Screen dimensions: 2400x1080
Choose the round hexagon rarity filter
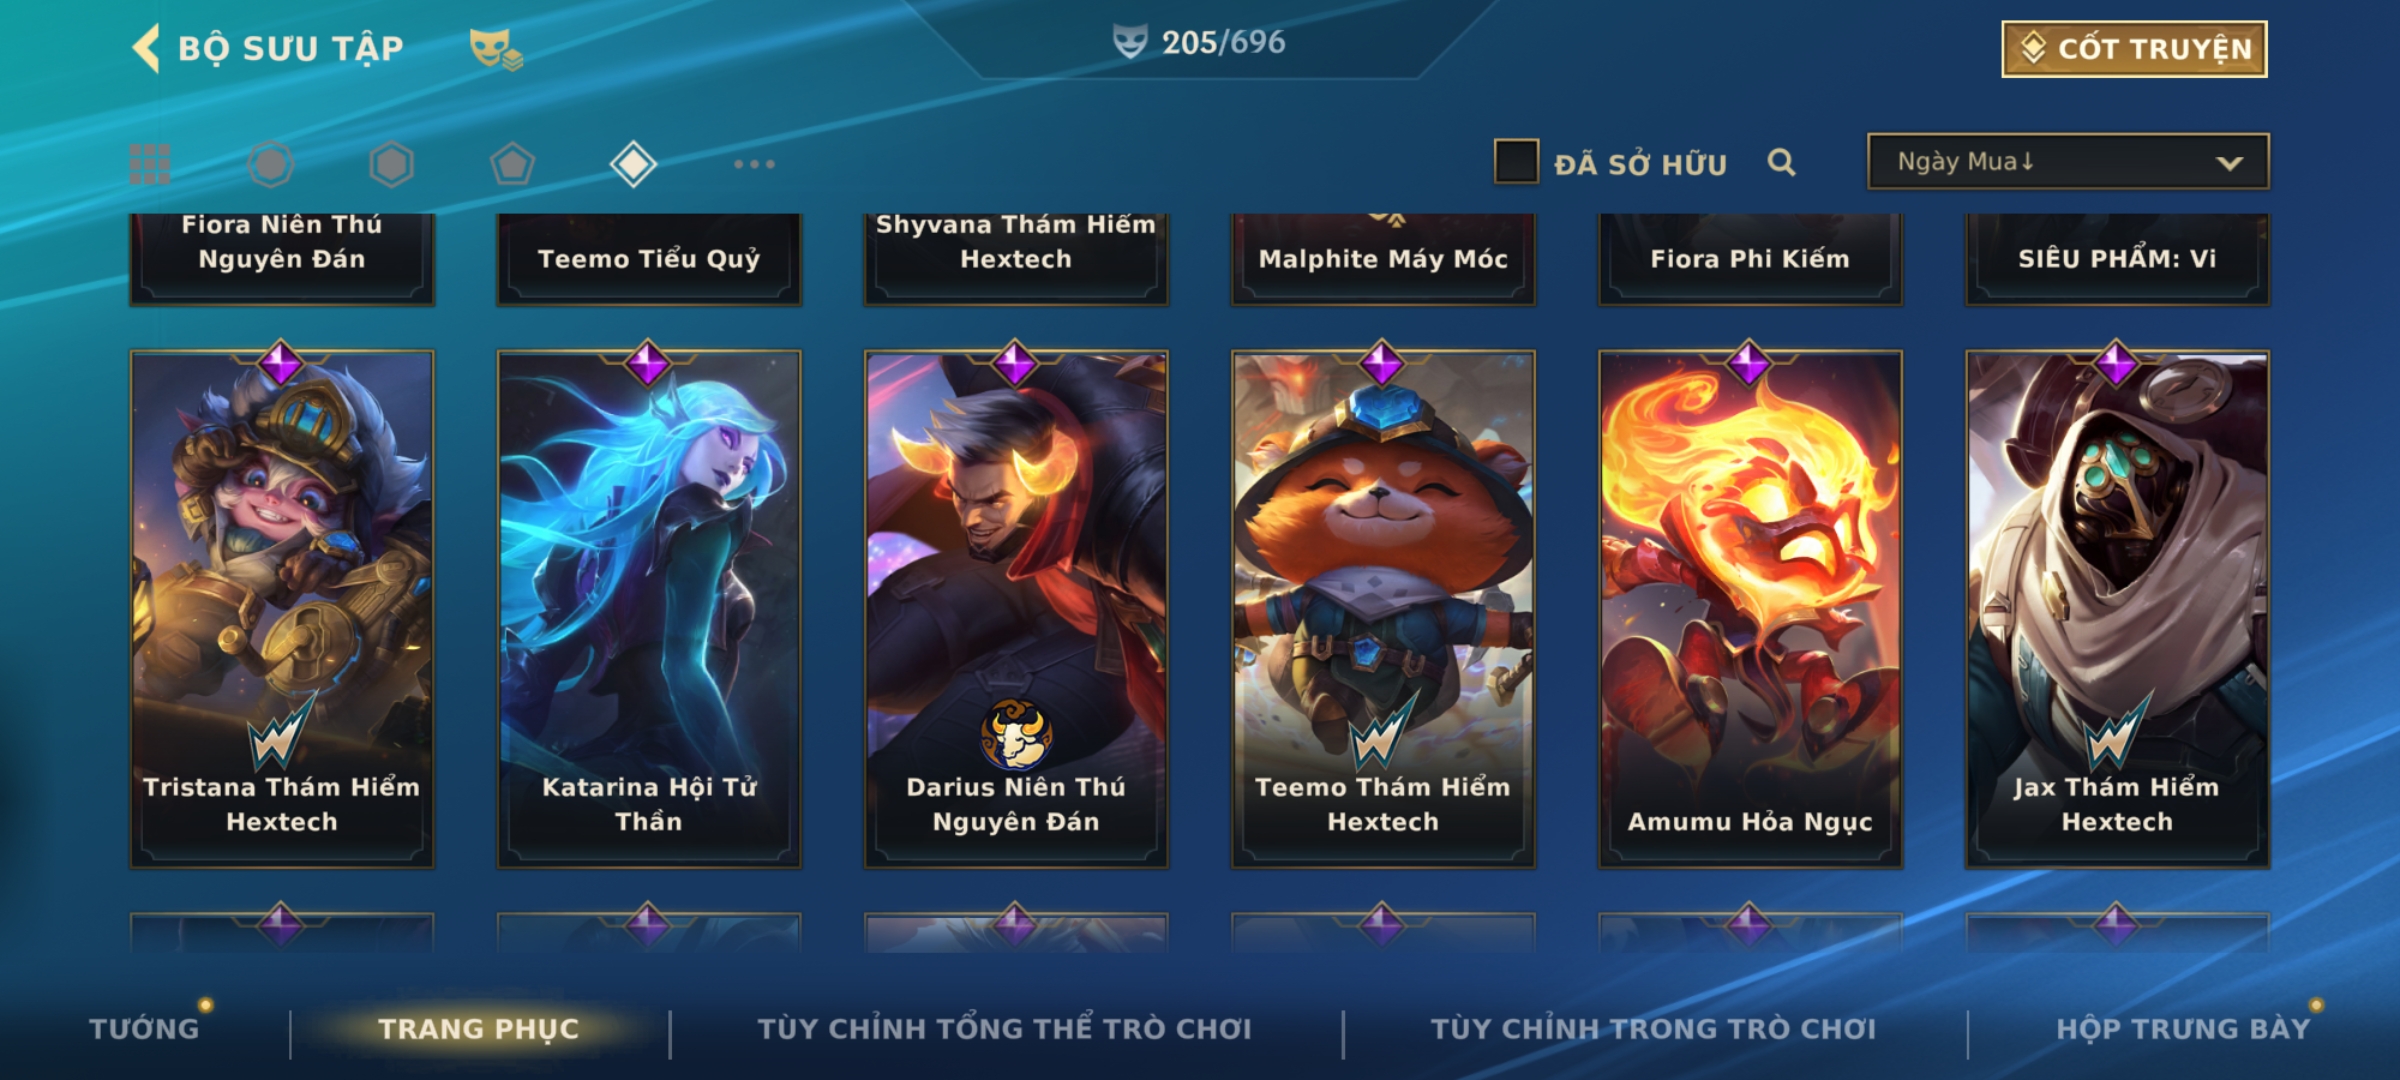pyautogui.click(x=270, y=164)
